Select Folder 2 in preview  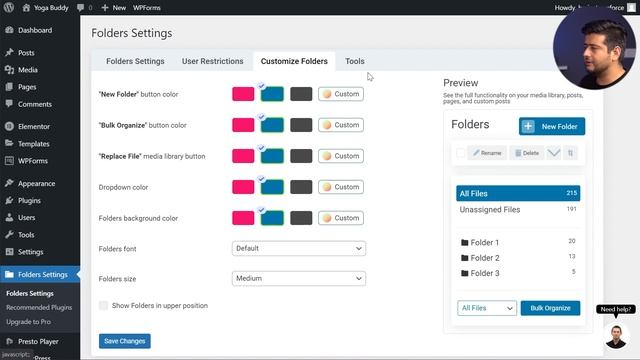518,258
